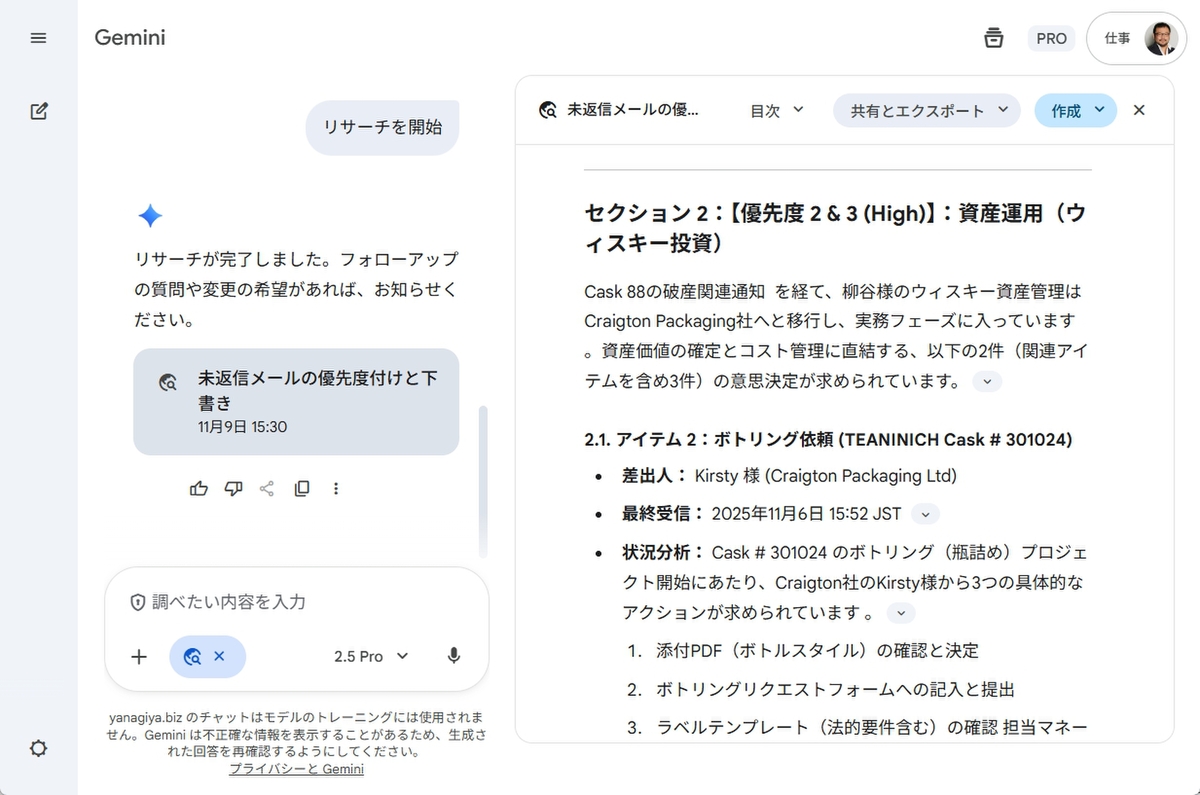
Task: Open more options three-dot menu
Action: point(336,489)
